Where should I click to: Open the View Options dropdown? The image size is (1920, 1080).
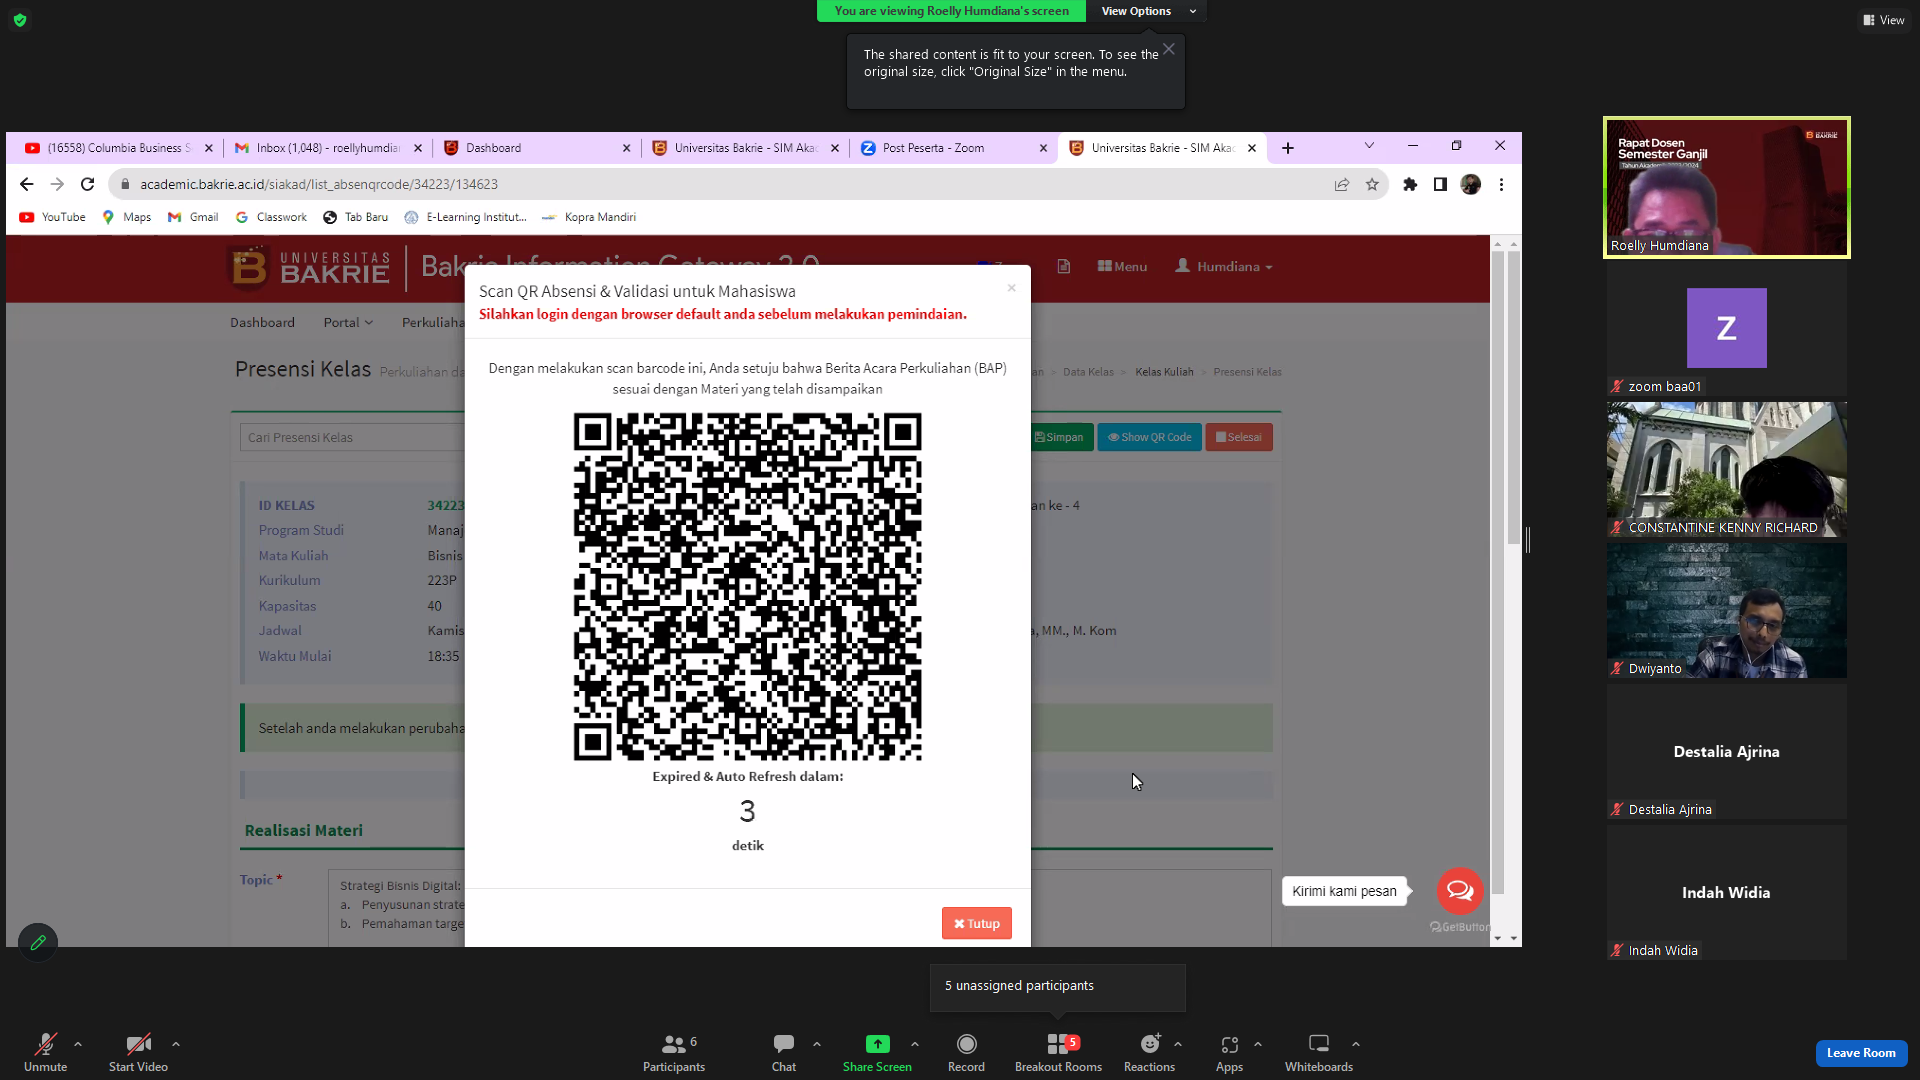click(x=1146, y=11)
